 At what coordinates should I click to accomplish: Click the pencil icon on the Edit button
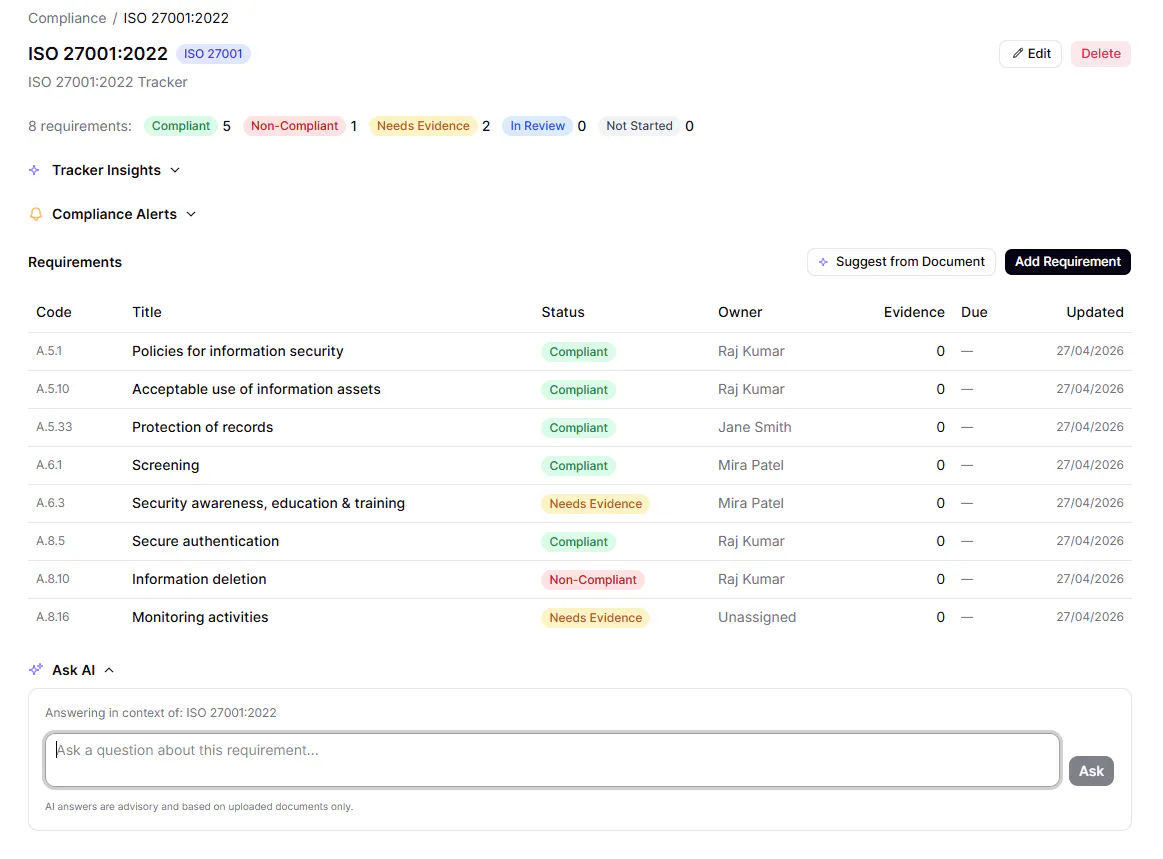tap(1018, 53)
